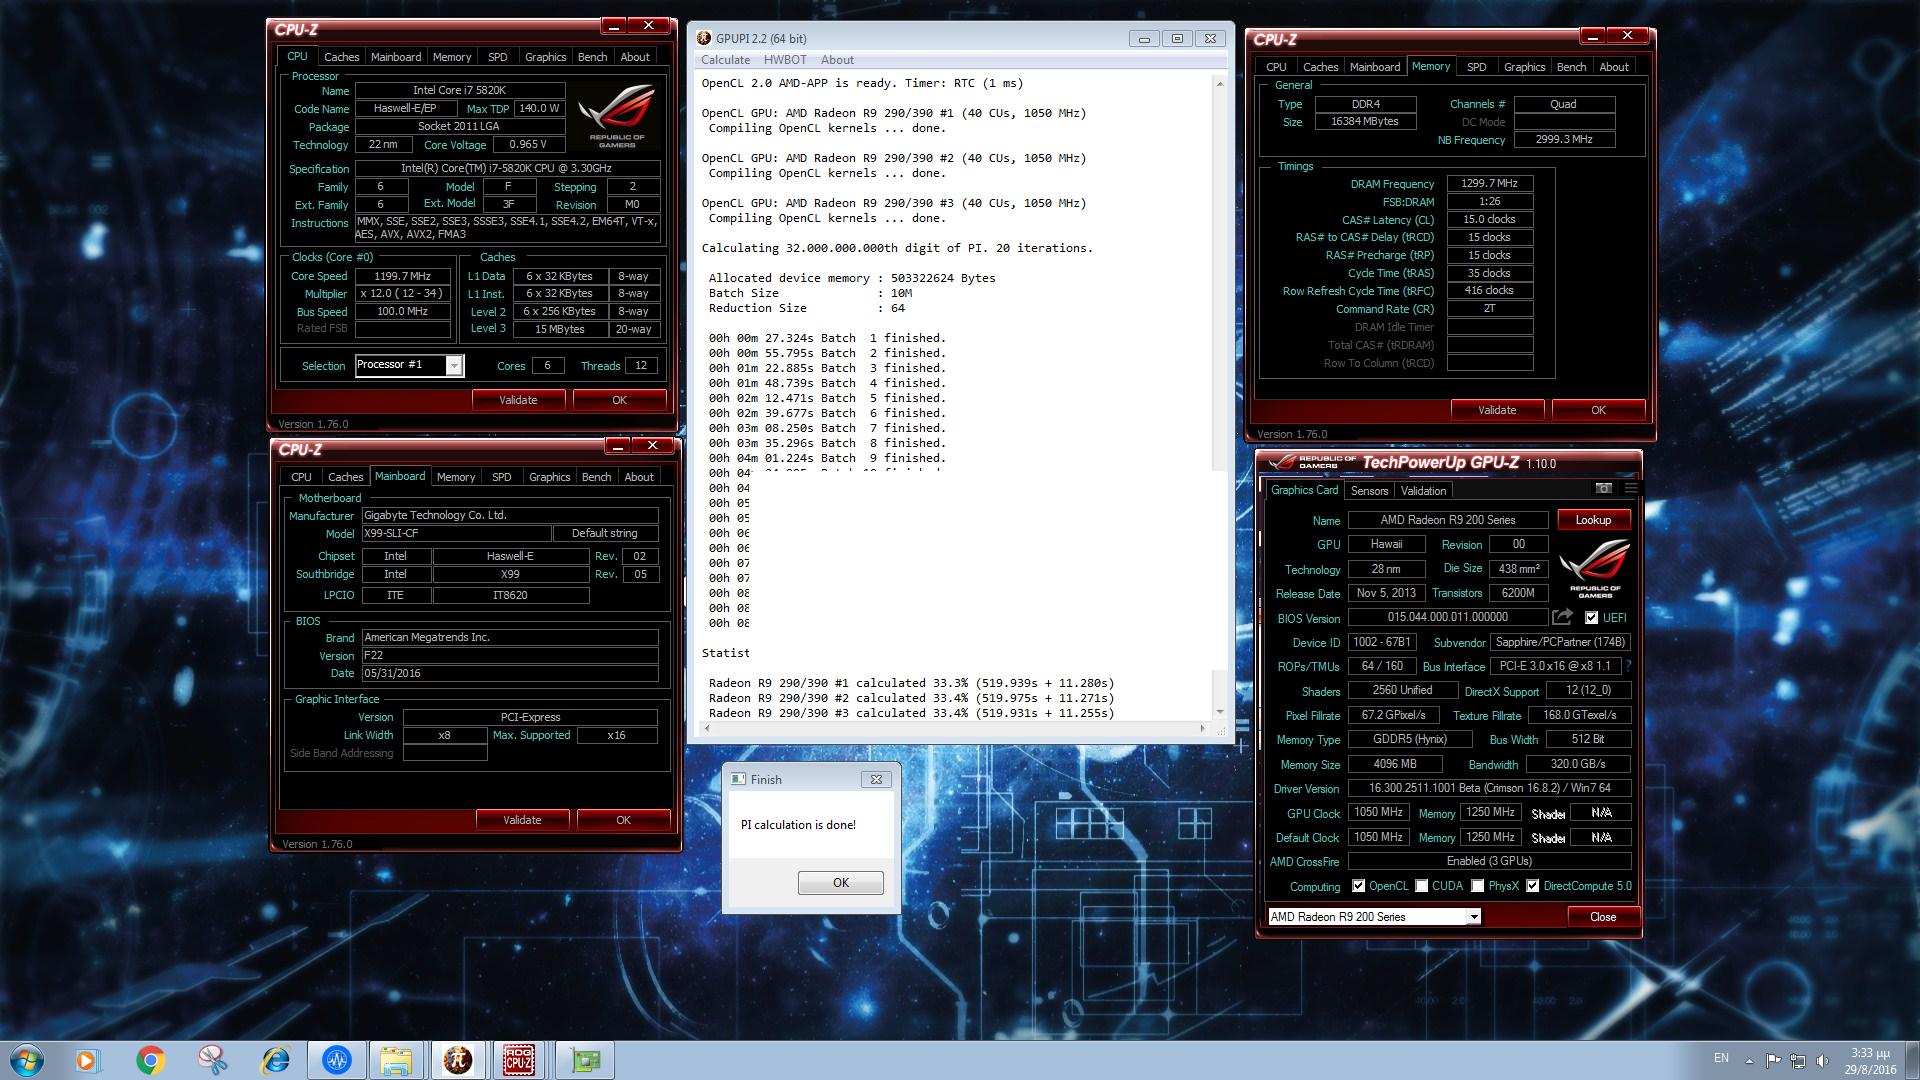
Task: Click OK in the Finish dialog
Action: tap(840, 883)
